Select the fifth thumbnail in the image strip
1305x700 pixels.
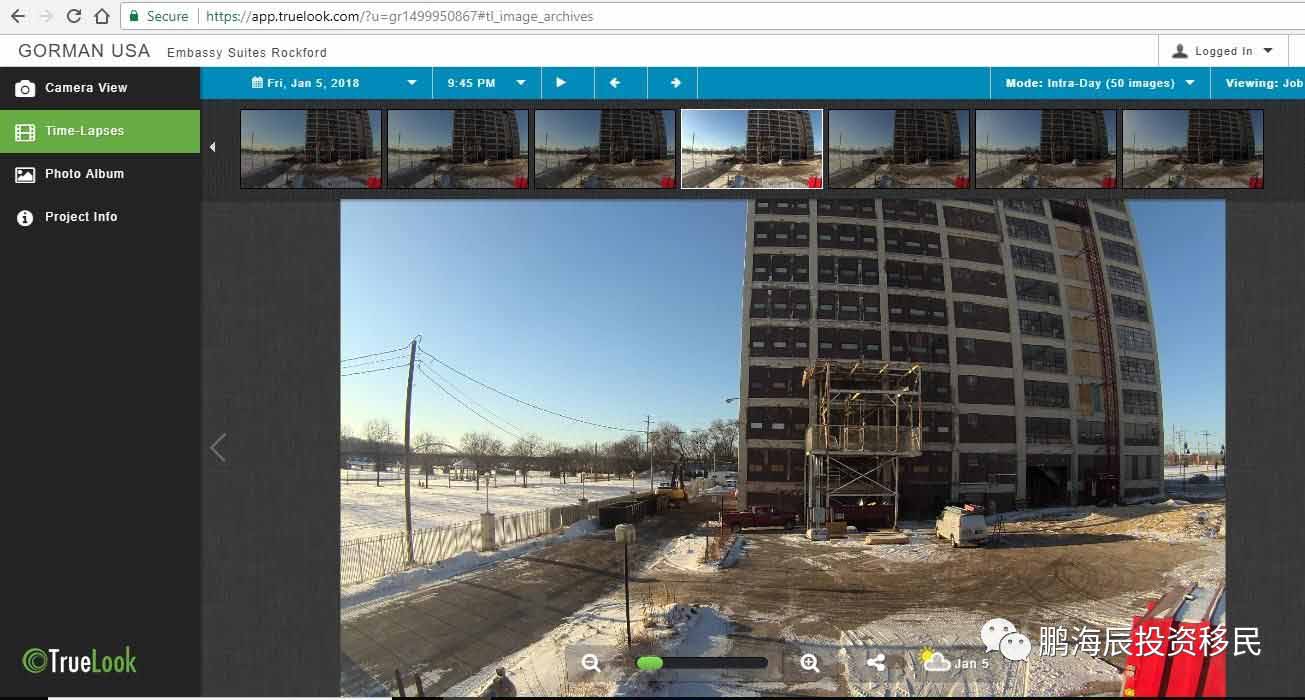pos(899,149)
